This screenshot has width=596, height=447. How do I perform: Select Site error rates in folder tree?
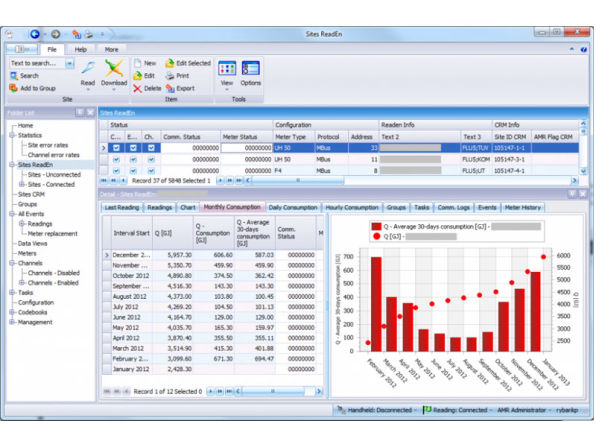[48, 145]
